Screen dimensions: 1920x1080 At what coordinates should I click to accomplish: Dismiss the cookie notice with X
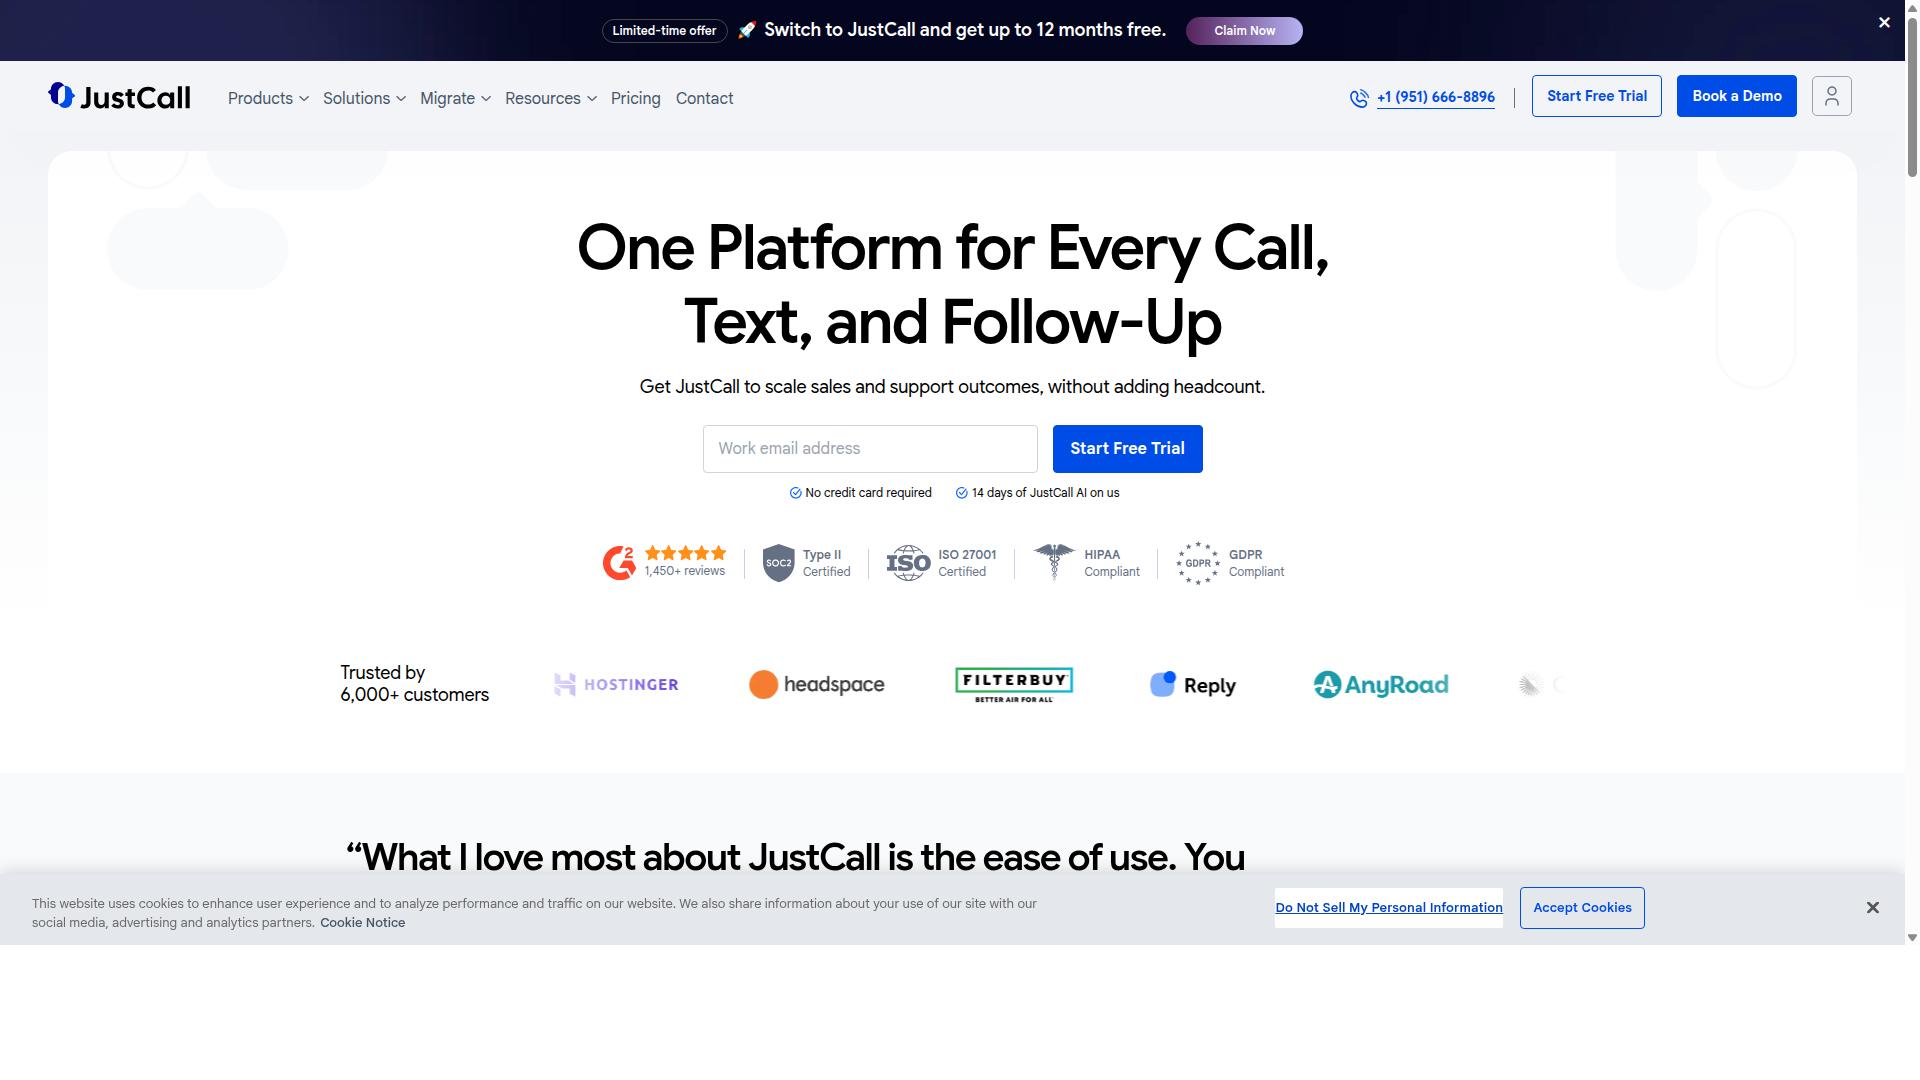click(1872, 908)
